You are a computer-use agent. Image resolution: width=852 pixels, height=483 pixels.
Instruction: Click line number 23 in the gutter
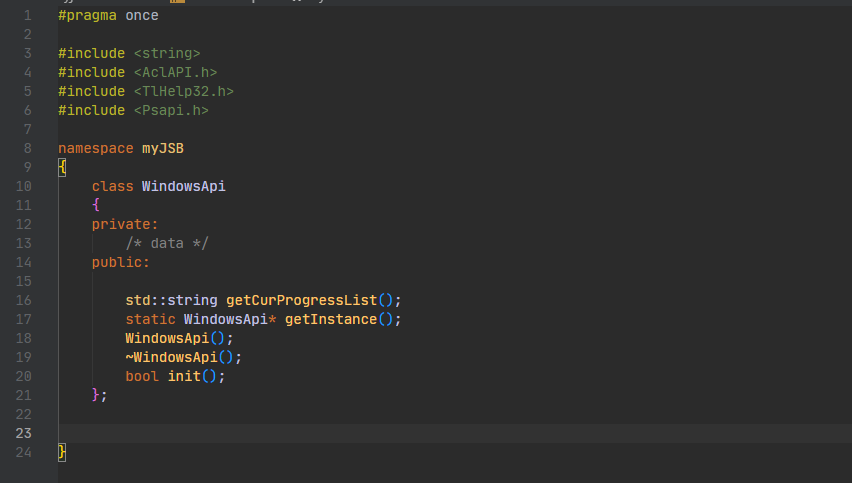tap(23, 434)
